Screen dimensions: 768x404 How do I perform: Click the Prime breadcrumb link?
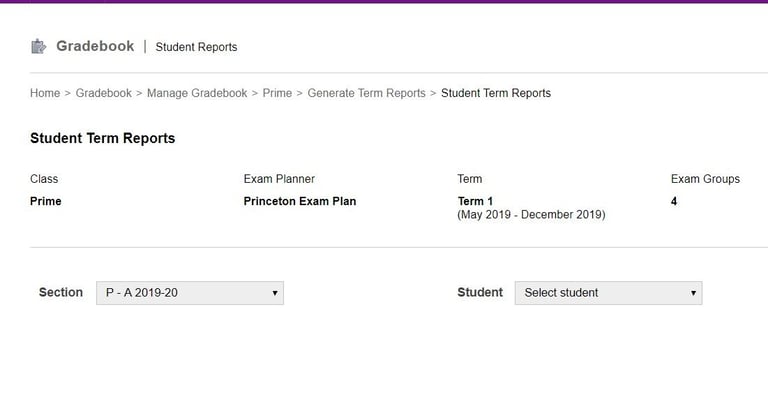[277, 93]
